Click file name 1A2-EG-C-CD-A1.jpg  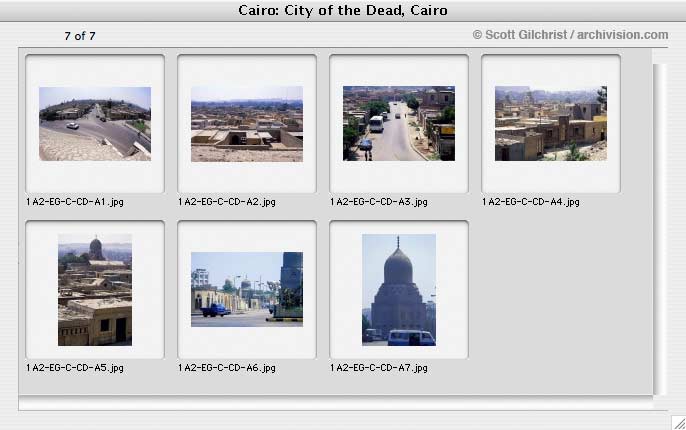(75, 202)
